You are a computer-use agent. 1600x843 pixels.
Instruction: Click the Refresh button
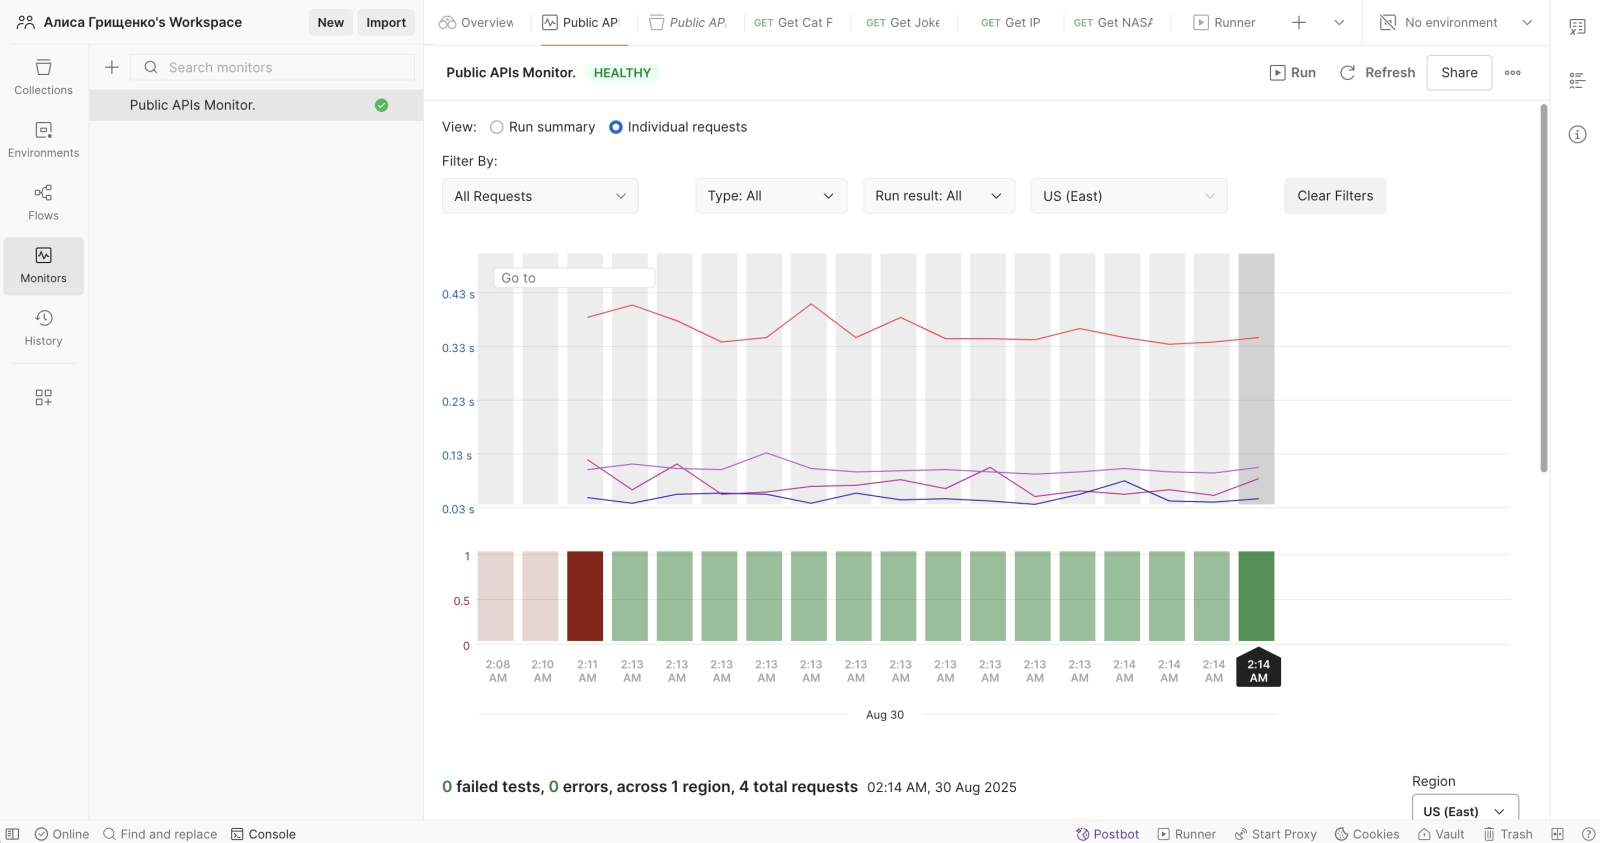tap(1378, 73)
